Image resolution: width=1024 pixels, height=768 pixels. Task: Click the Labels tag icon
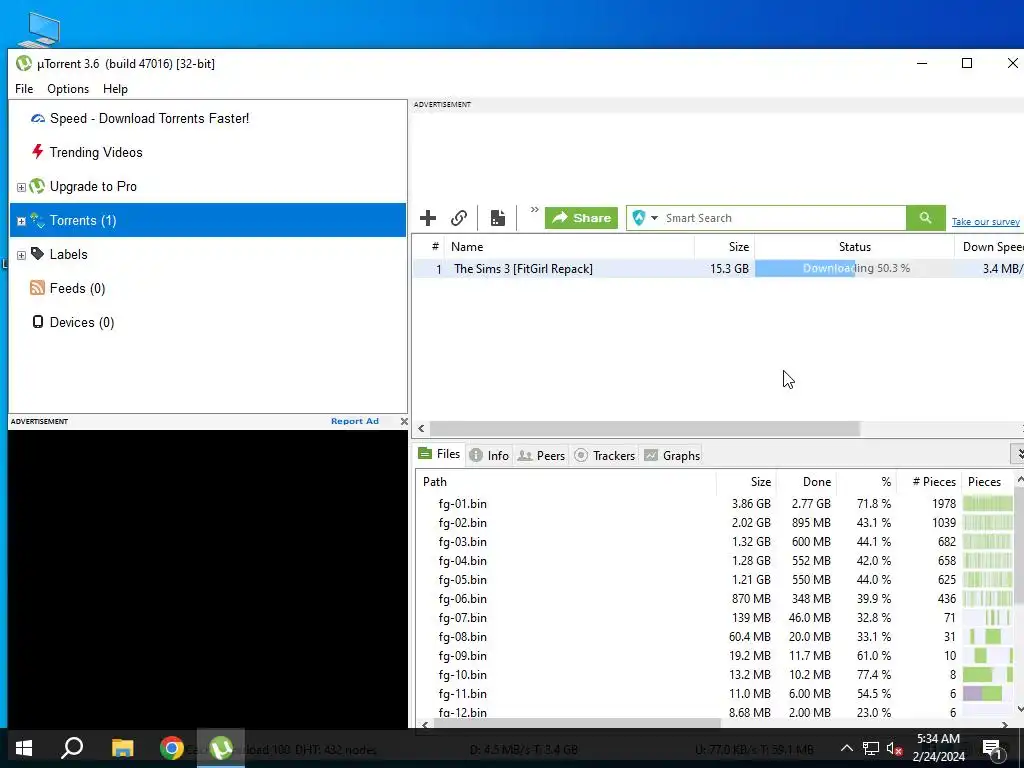[x=37, y=254]
